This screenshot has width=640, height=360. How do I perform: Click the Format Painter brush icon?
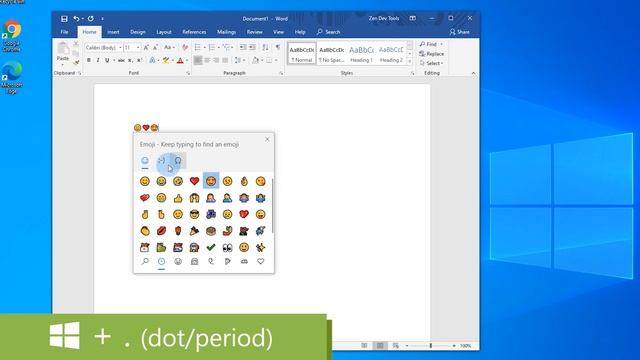point(76,62)
